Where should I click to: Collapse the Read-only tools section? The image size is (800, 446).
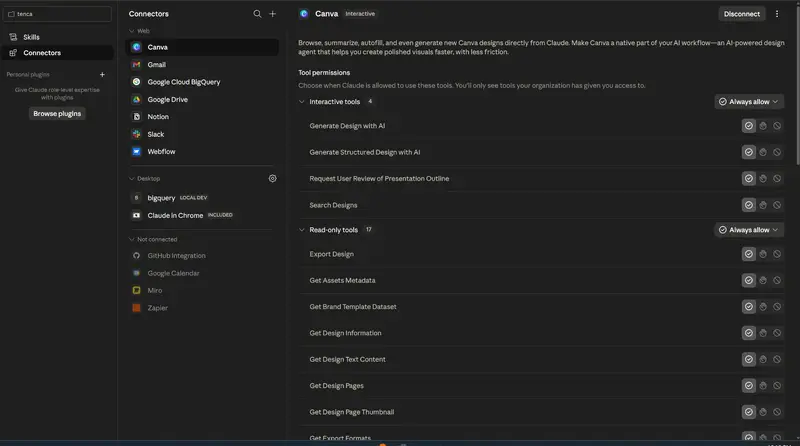point(302,230)
